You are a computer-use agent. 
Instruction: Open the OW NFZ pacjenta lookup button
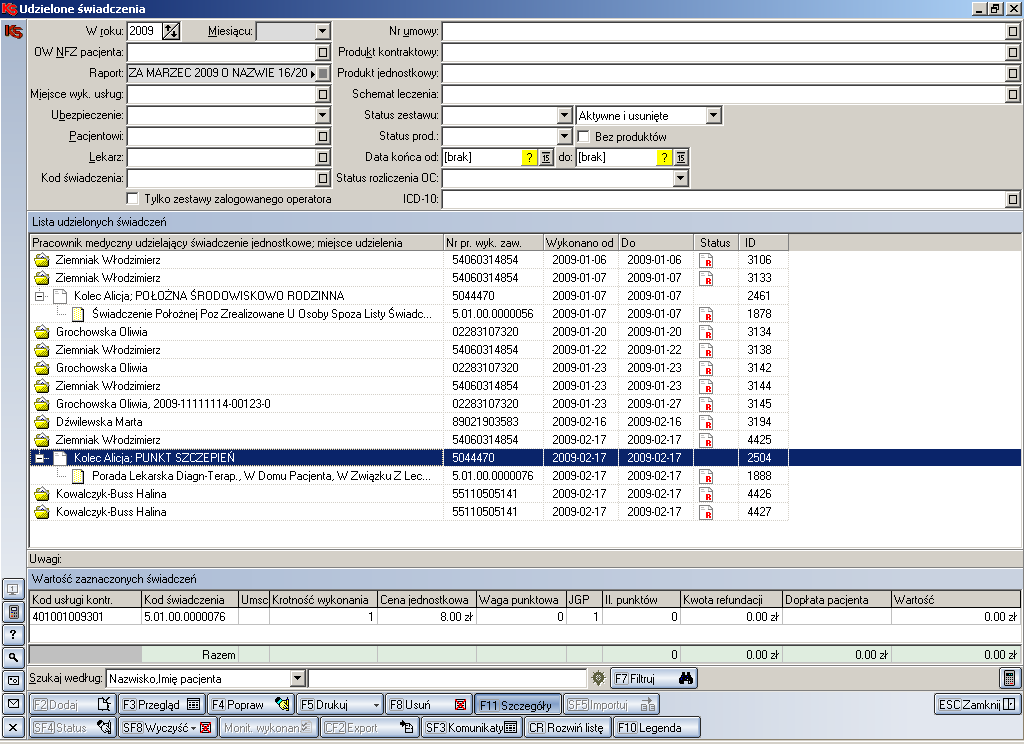tap(323, 52)
